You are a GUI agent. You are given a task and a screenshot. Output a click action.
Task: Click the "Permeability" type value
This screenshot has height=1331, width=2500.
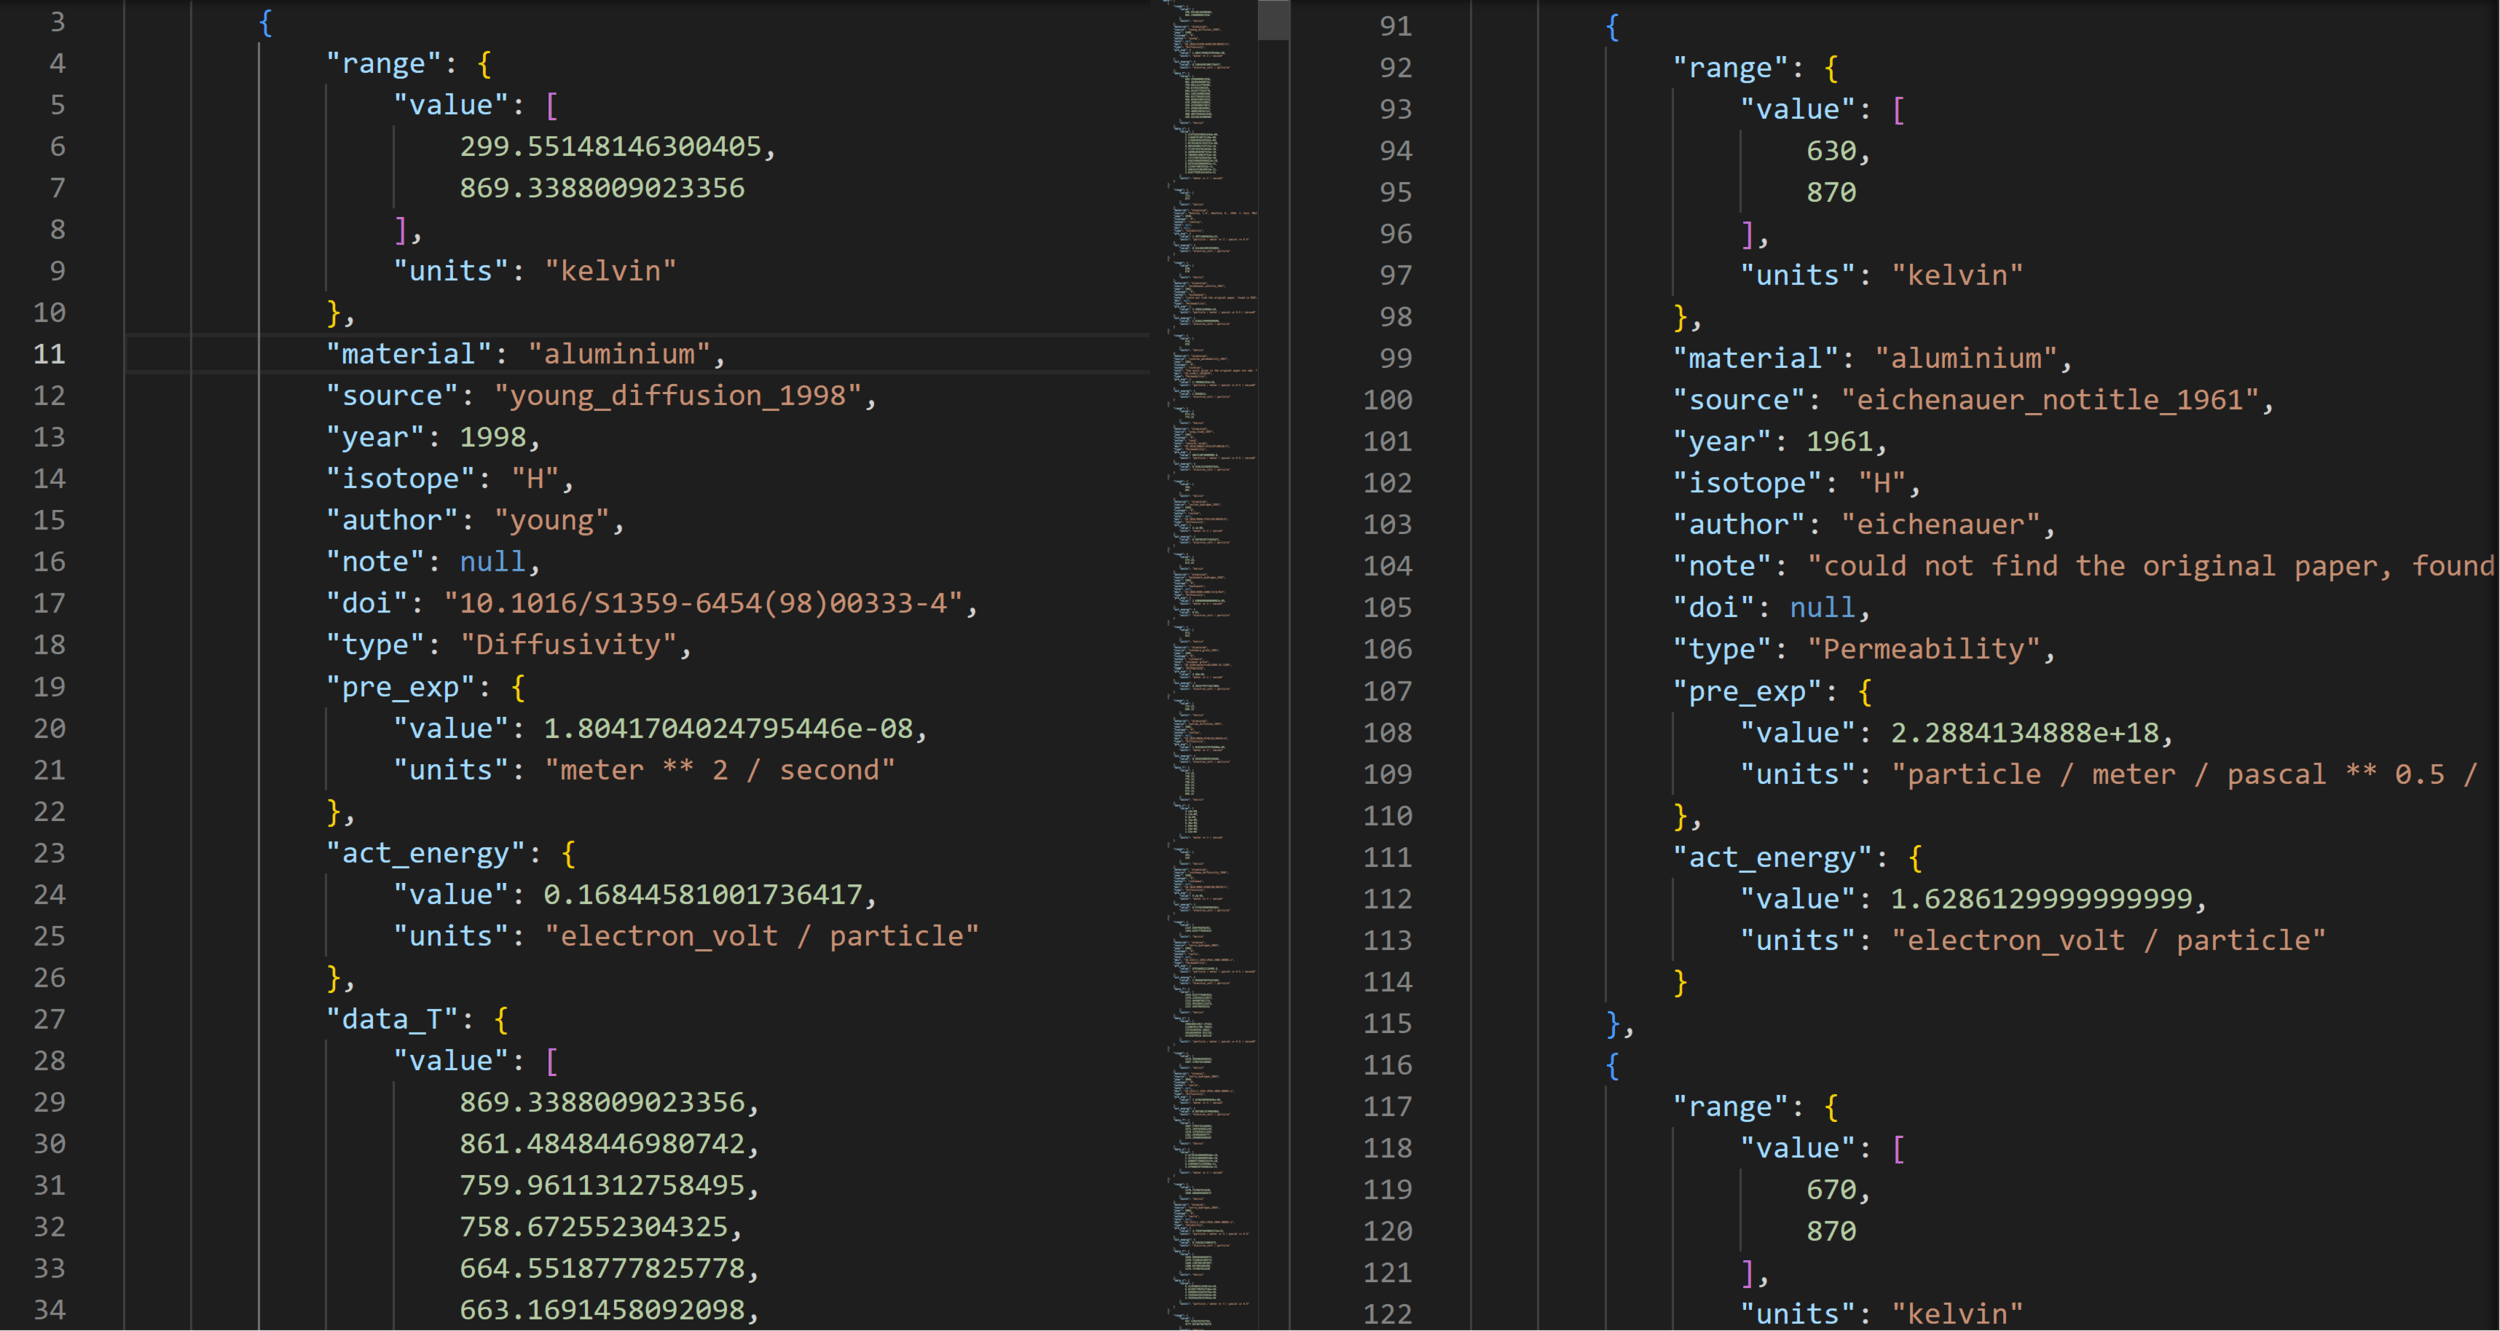(x=1923, y=649)
